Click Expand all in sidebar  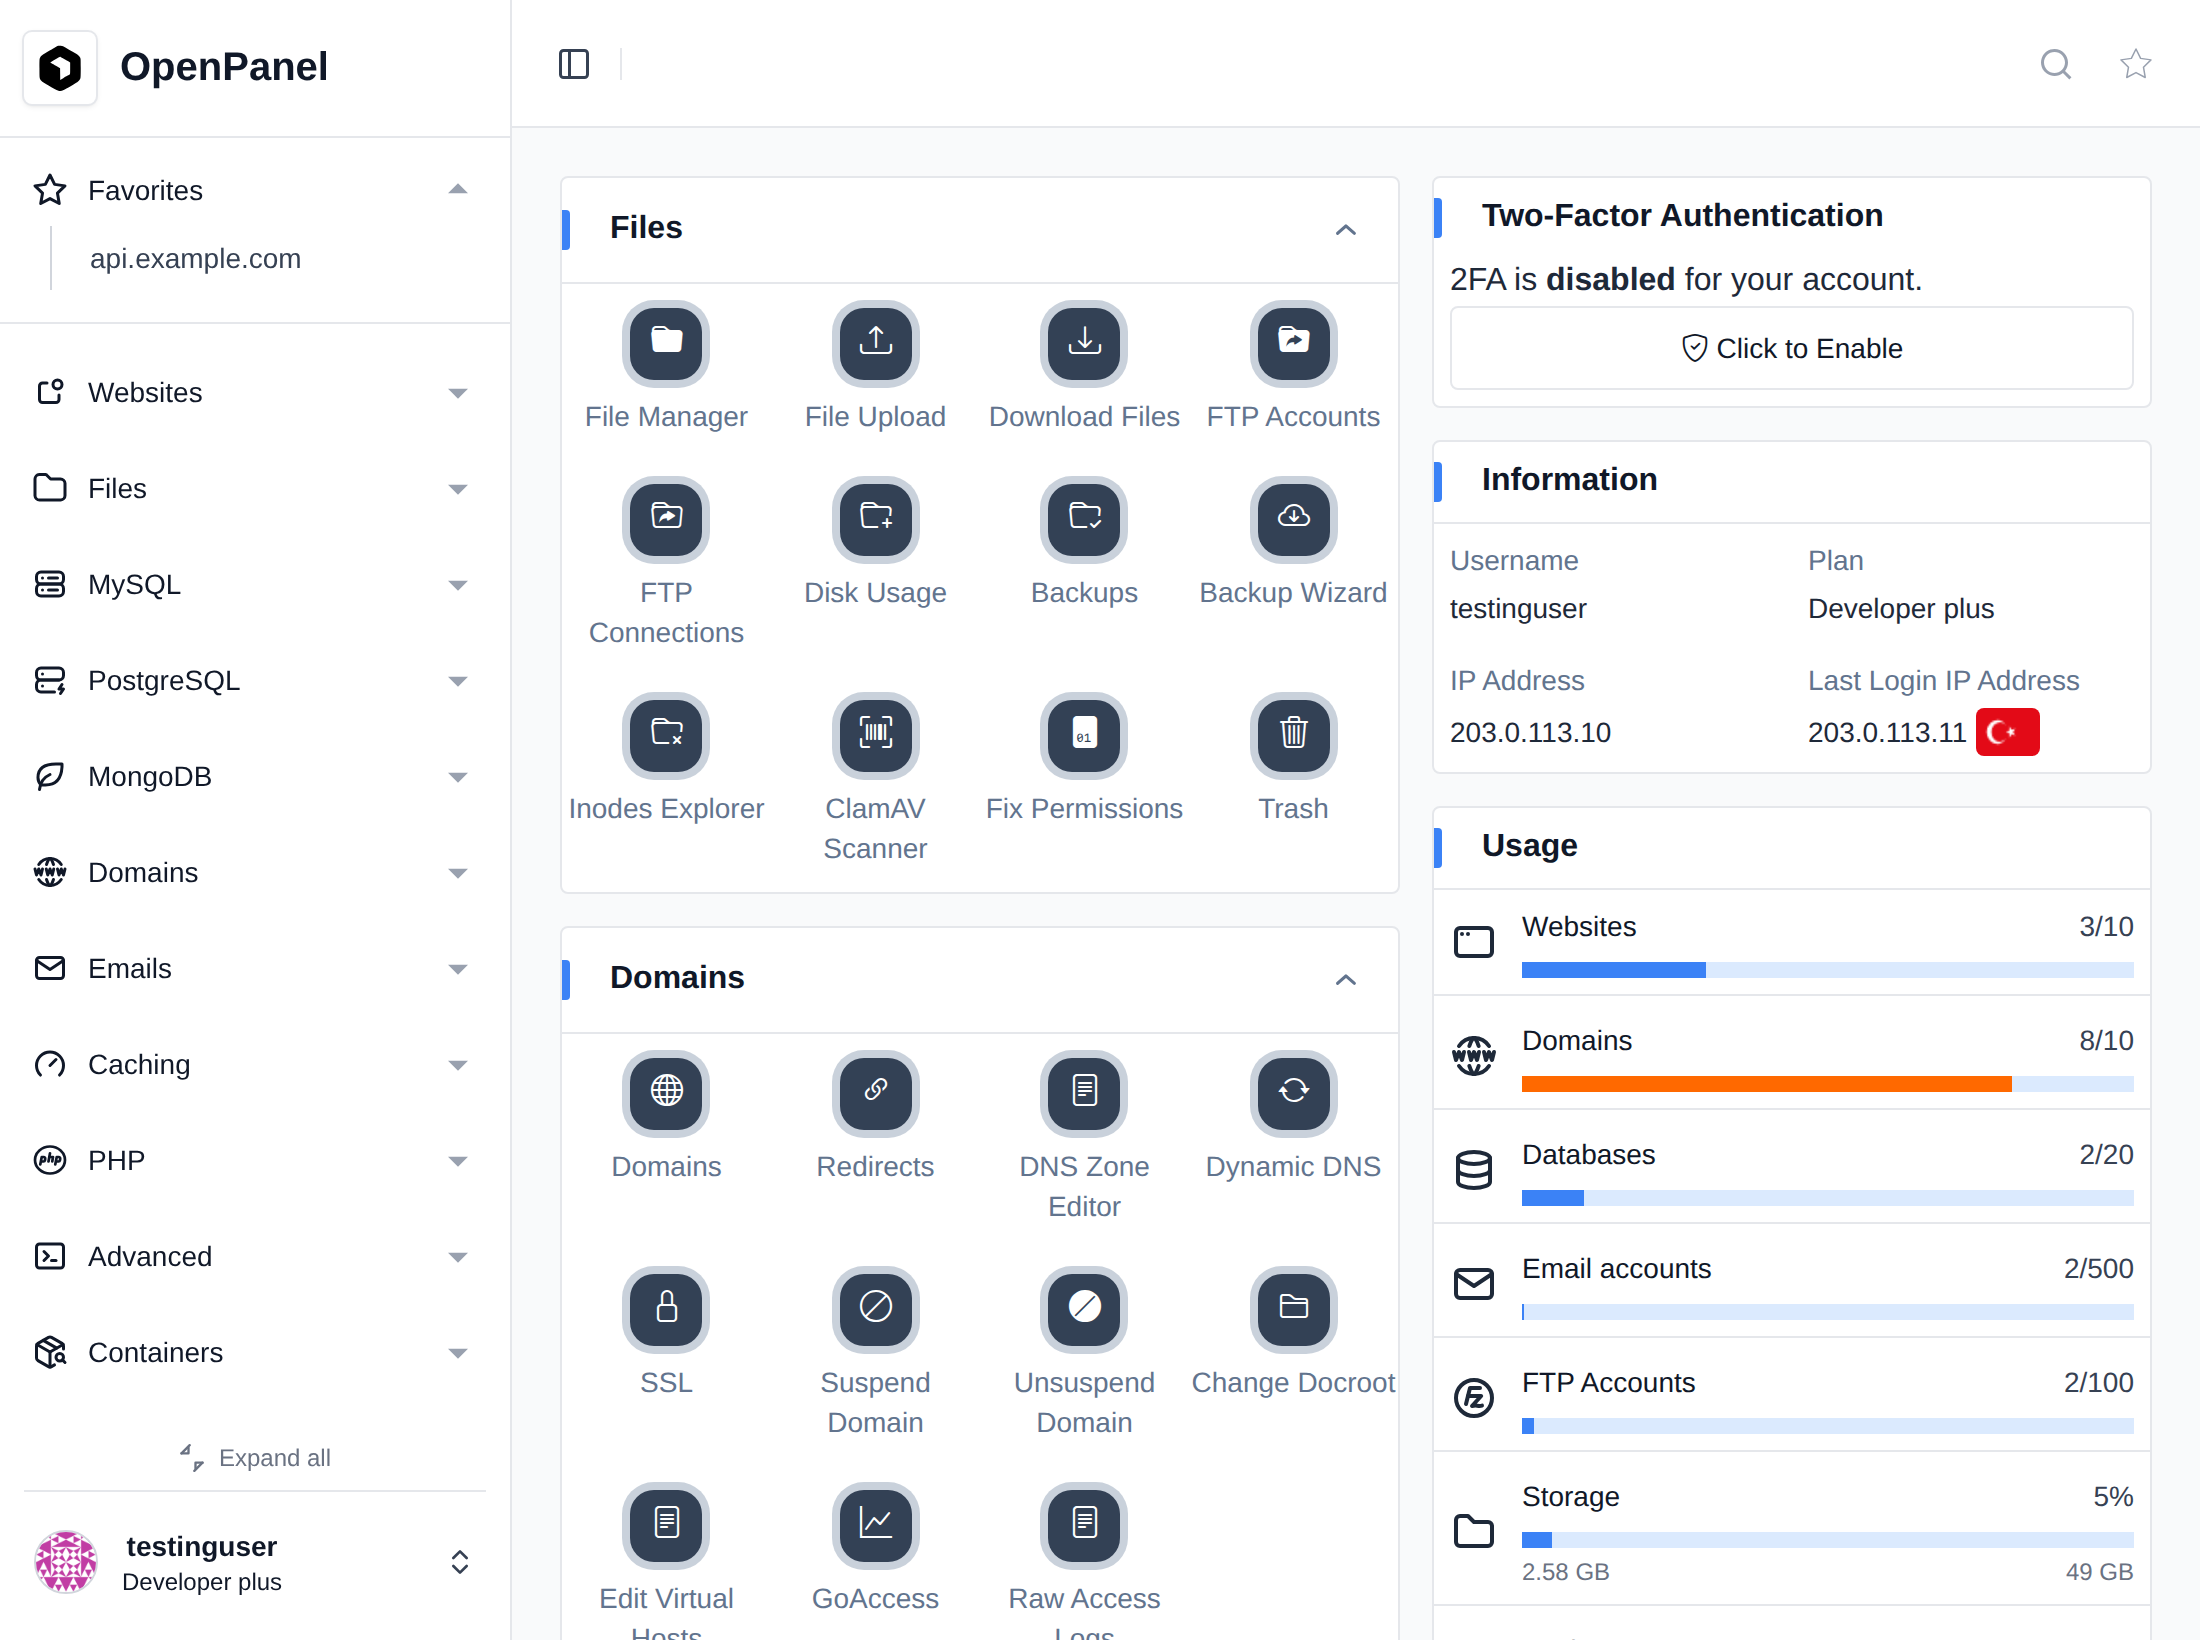click(x=255, y=1457)
